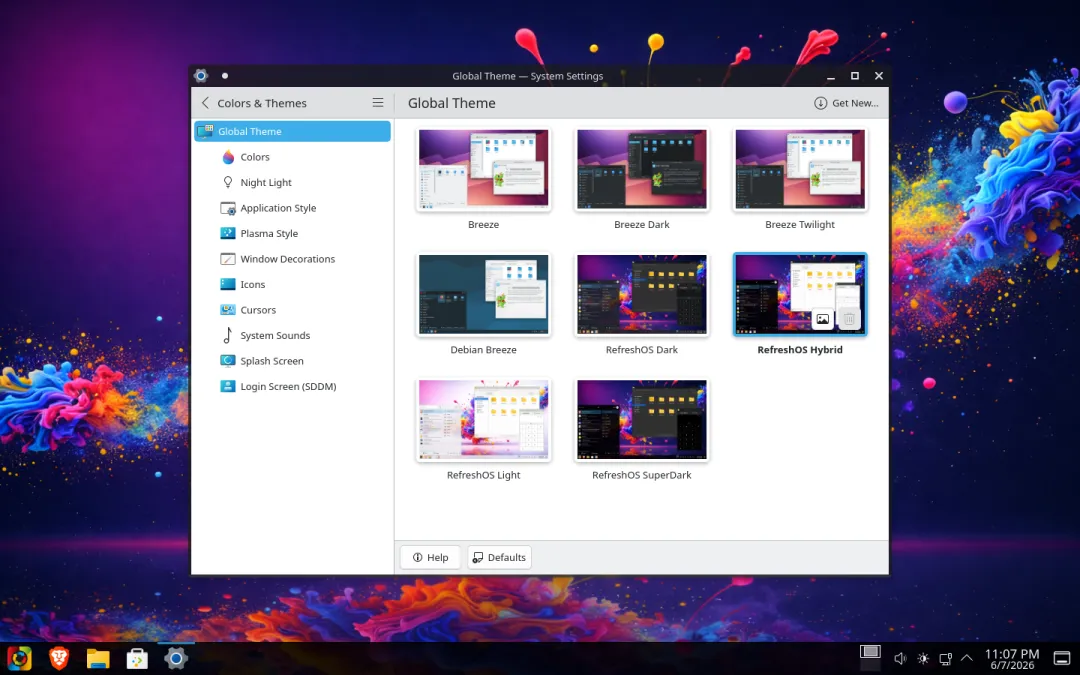Click the Window Decorations text label

[288, 259]
